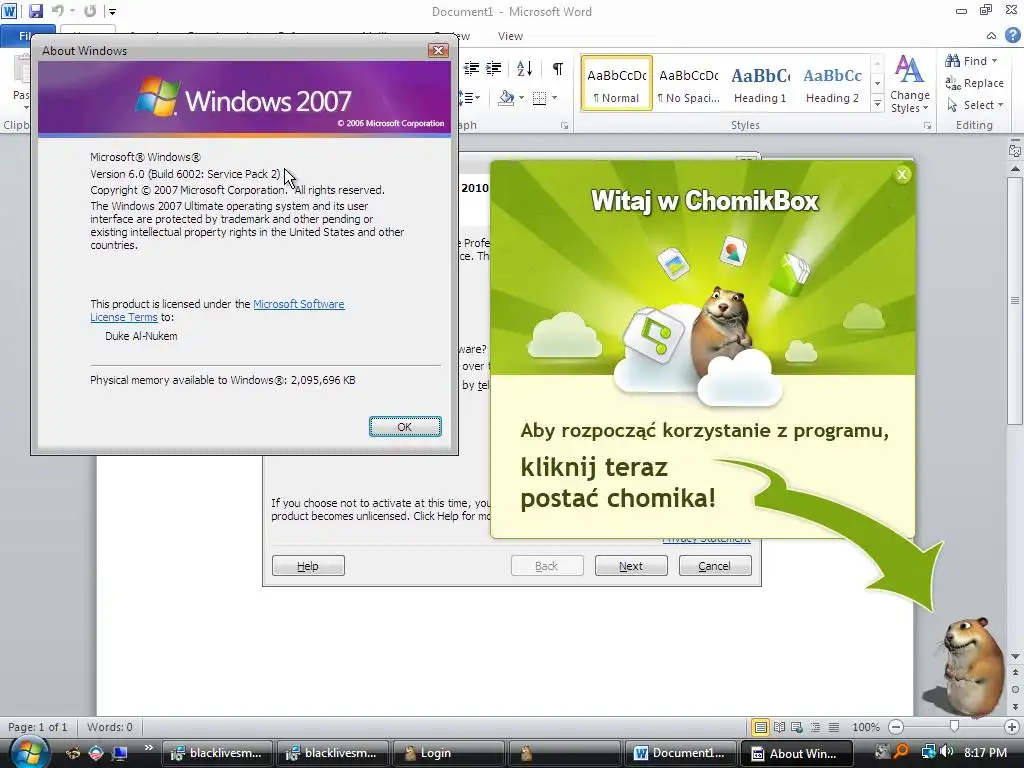Image resolution: width=1024 pixels, height=768 pixels.
Task: Switch to Print Layout view
Action: pos(760,727)
